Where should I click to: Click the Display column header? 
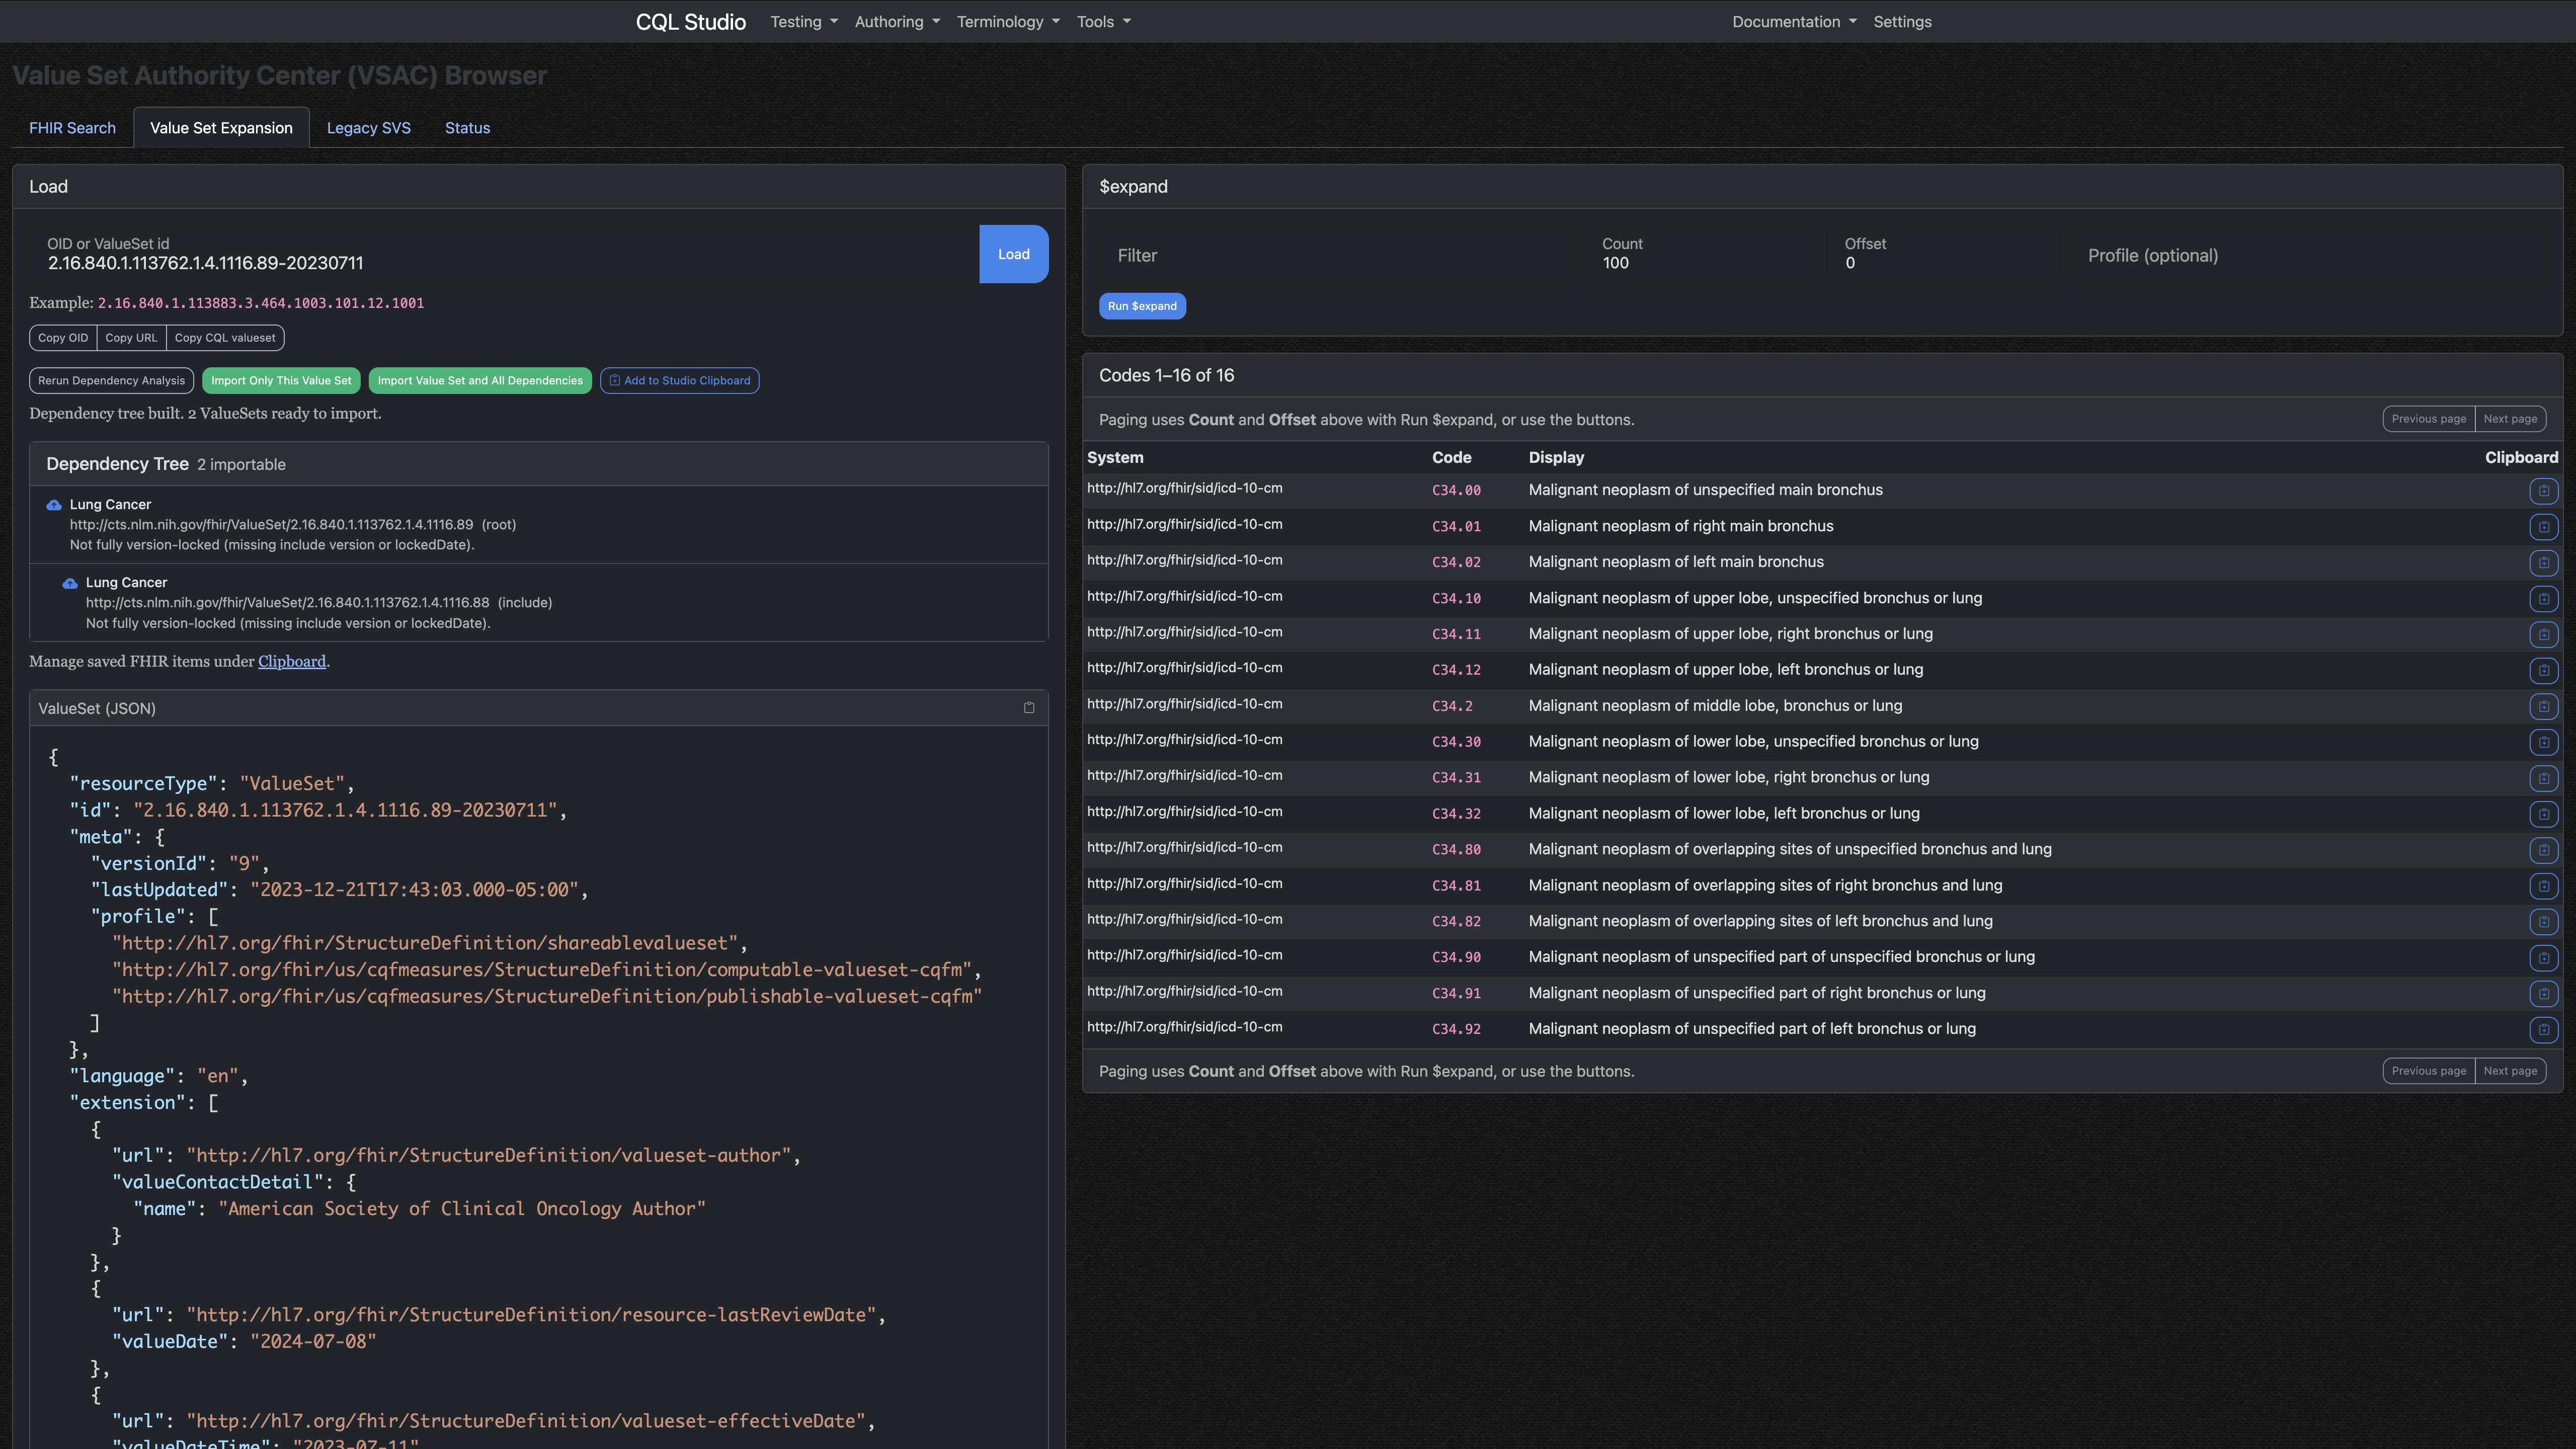pos(1556,457)
